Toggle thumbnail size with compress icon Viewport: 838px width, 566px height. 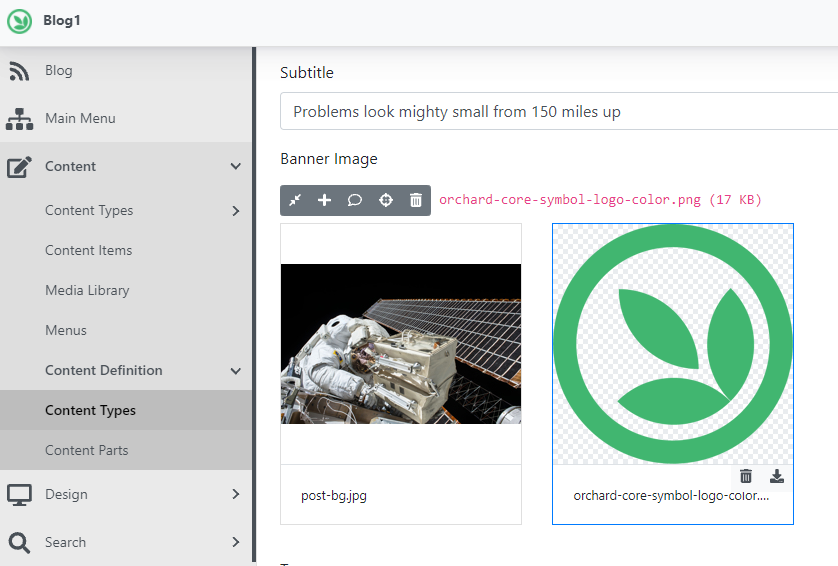295,200
